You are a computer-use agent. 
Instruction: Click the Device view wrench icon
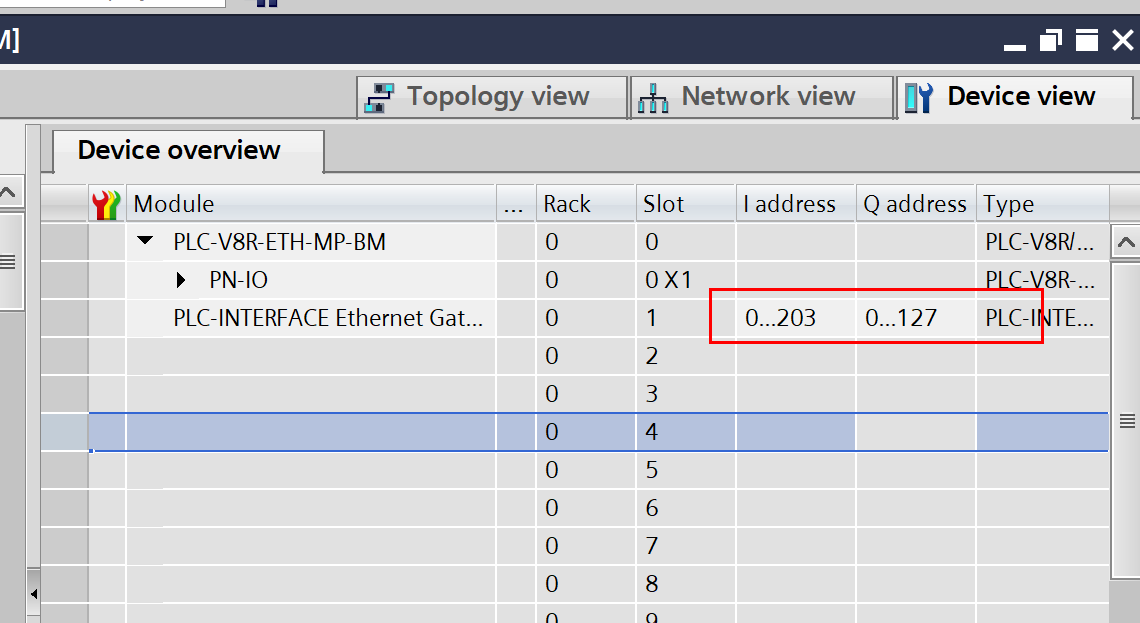click(918, 97)
